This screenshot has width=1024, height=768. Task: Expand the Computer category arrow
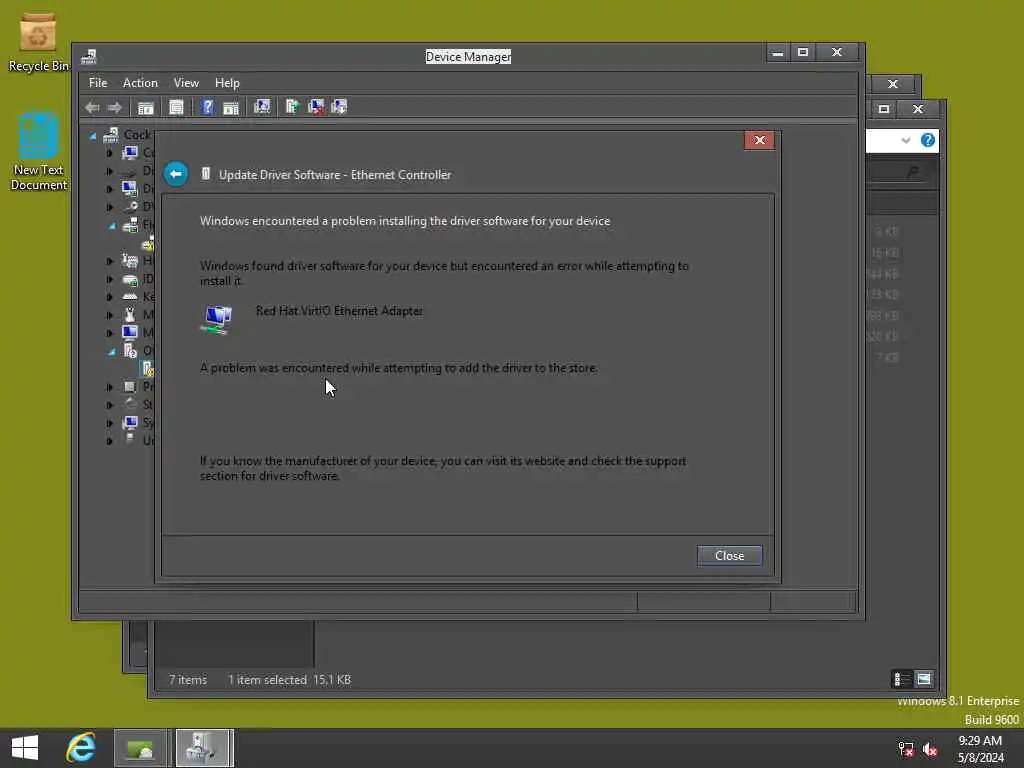109,153
